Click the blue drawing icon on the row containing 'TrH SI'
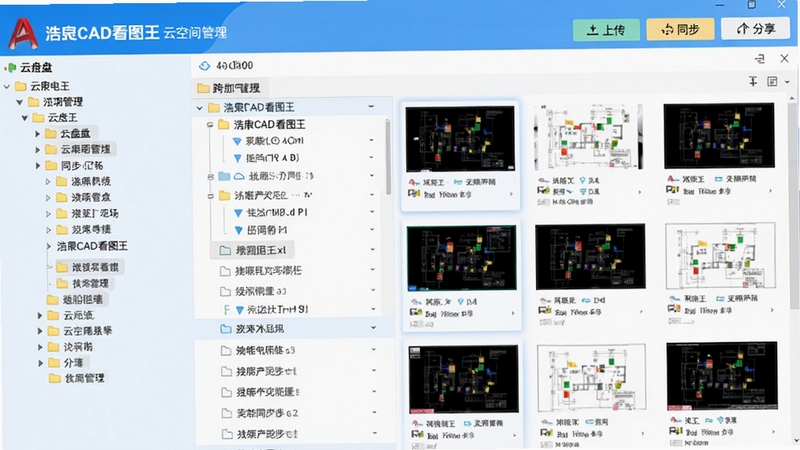The width and height of the screenshot is (800, 450). 239,310
